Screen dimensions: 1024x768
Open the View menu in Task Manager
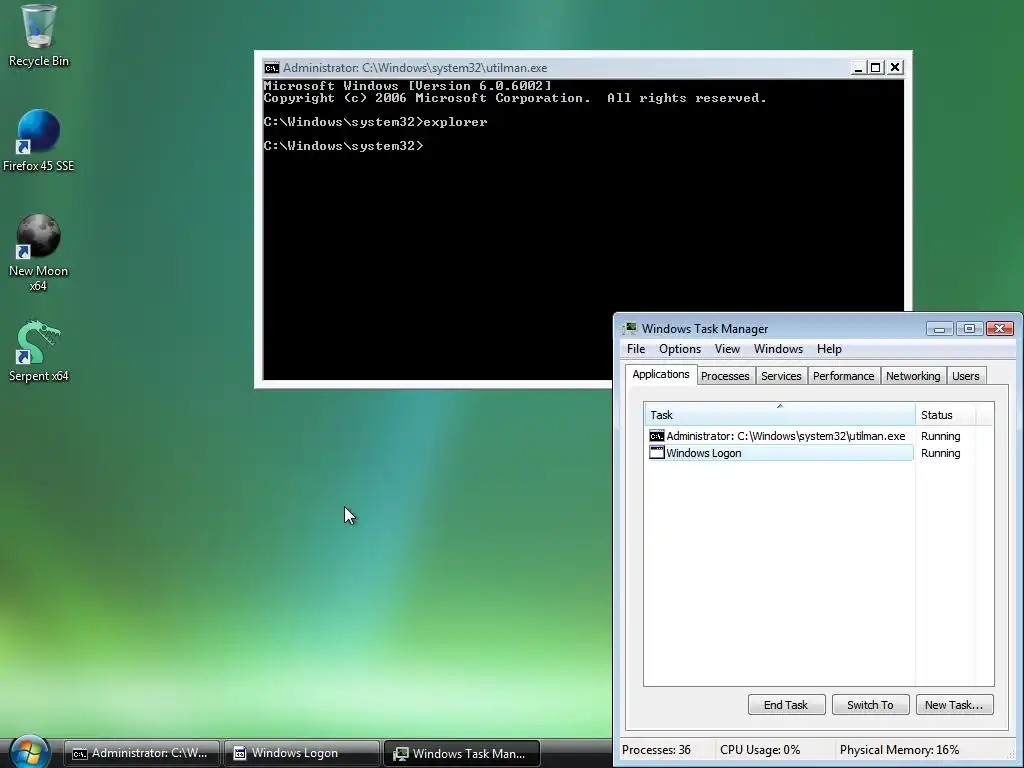727,349
